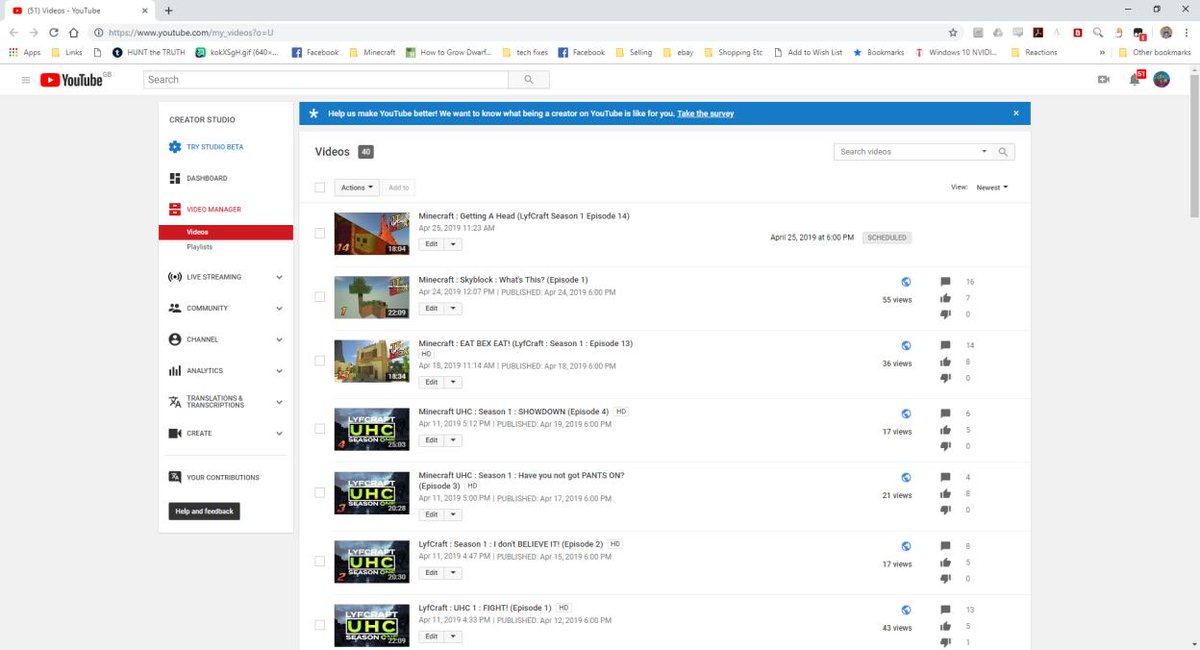This screenshot has height=650, width=1200.
Task: Open the account avatar menu
Action: [1162, 80]
